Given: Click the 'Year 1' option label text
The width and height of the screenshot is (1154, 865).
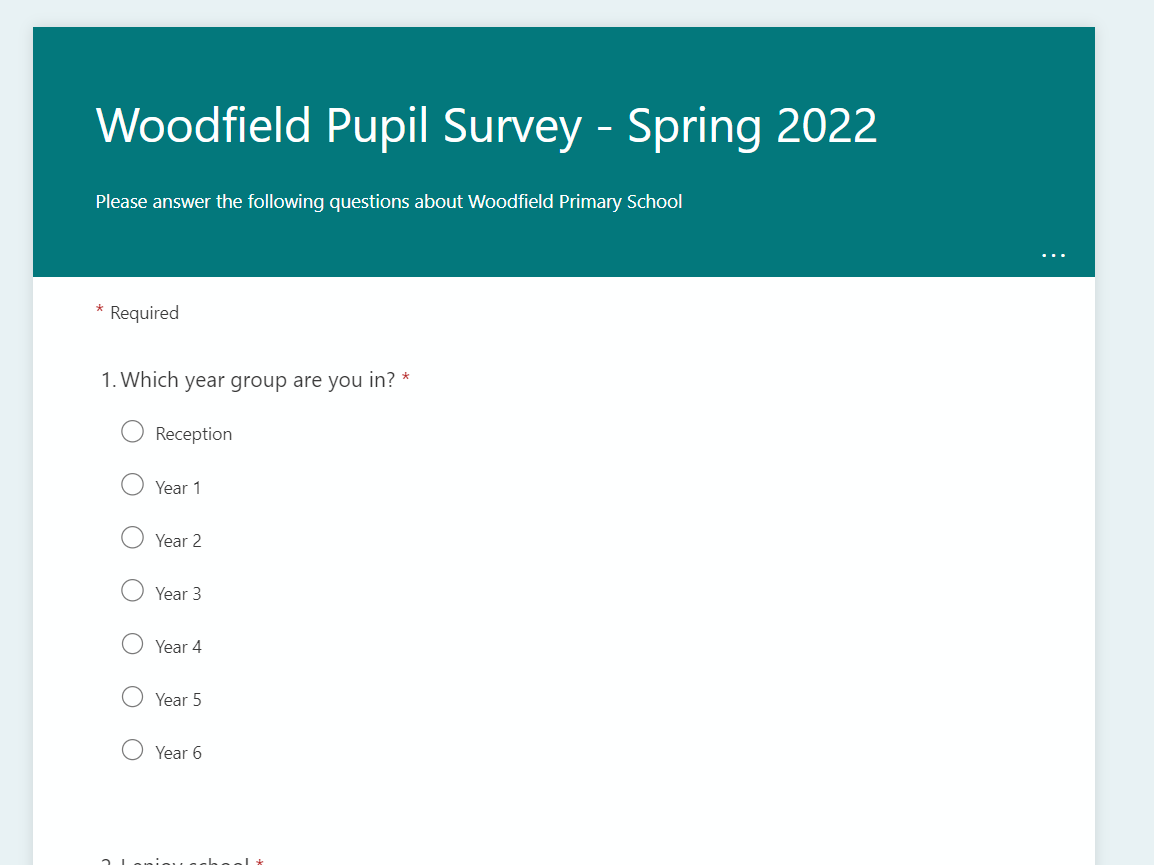Looking at the screenshot, I should coord(178,488).
